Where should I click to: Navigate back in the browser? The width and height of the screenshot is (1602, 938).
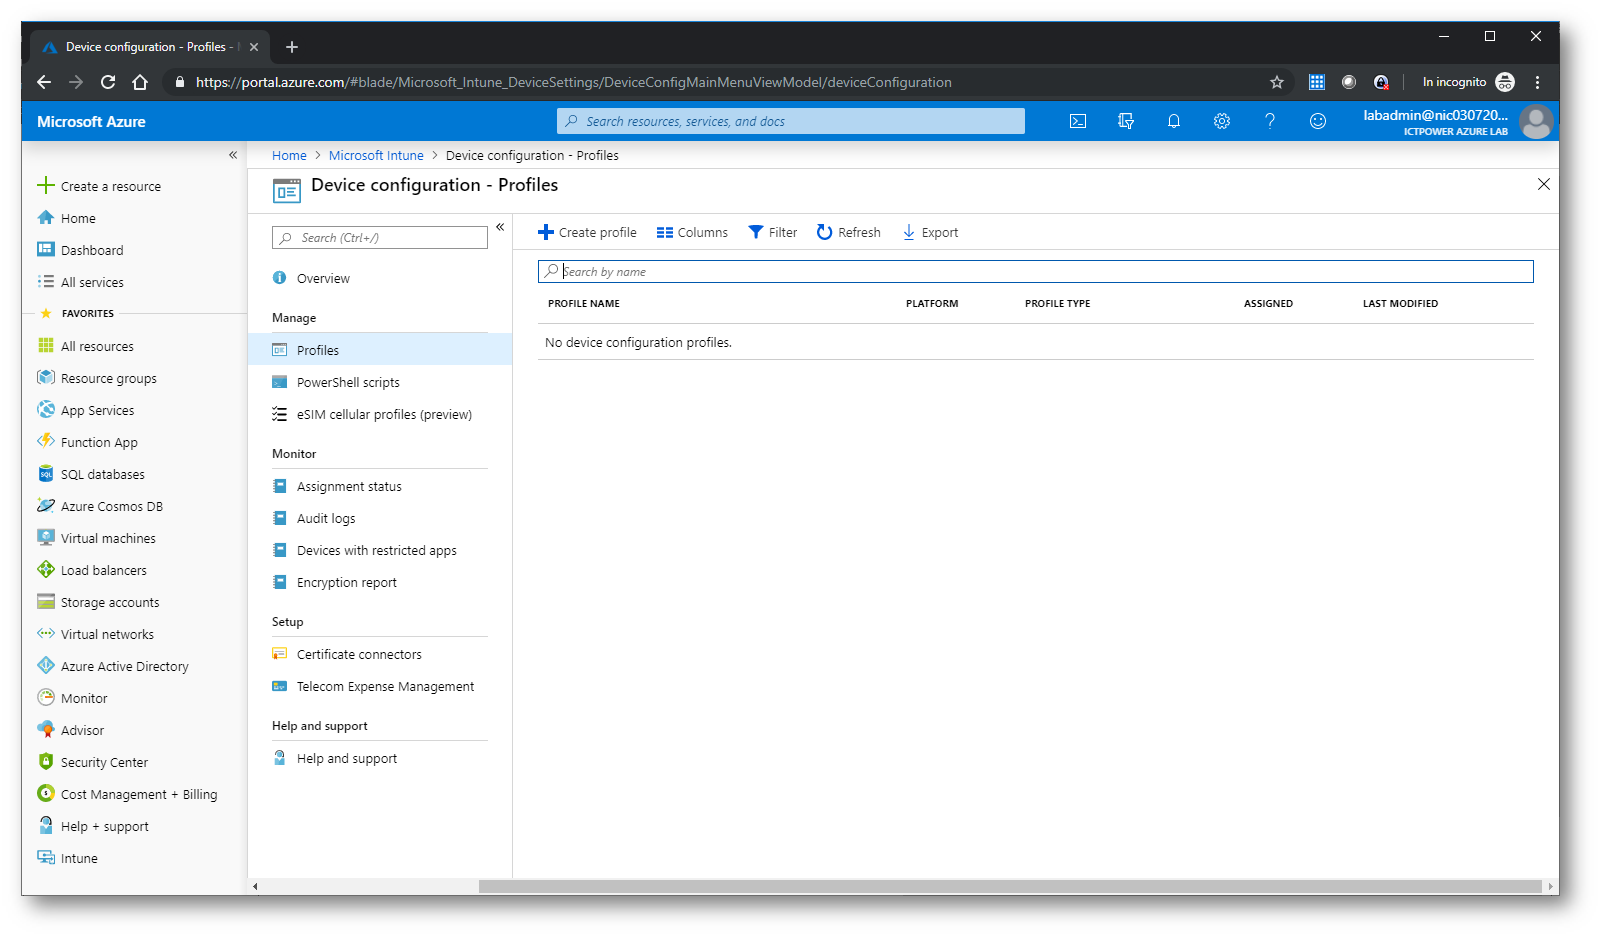(43, 82)
